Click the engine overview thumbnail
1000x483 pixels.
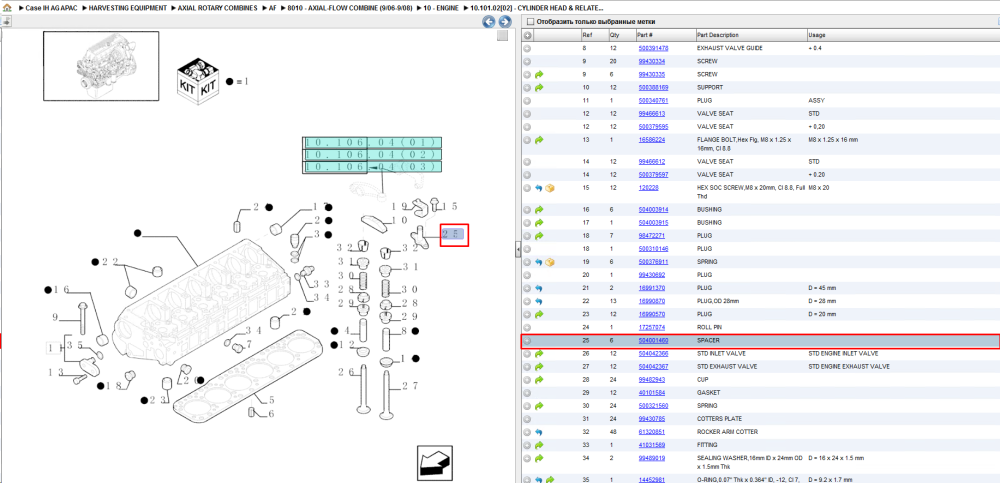click(101, 66)
